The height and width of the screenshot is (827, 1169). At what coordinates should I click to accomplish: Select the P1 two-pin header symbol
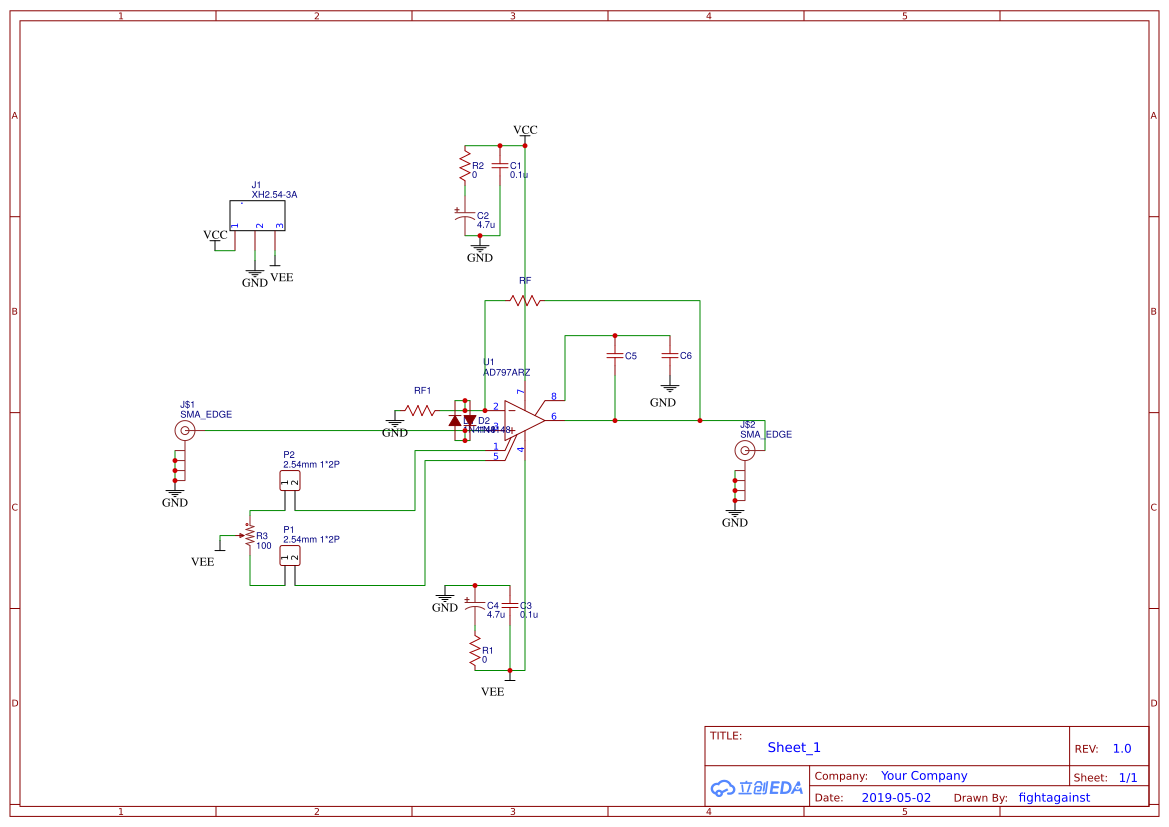tap(290, 556)
